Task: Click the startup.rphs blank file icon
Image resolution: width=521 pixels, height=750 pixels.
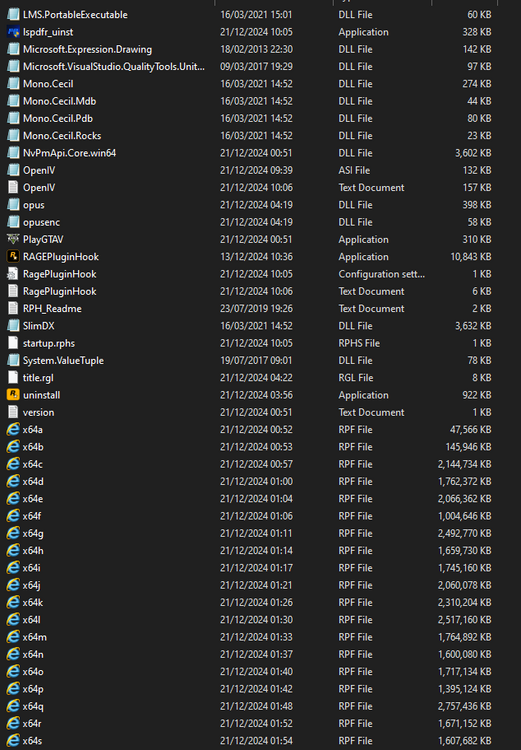Action: (13, 343)
